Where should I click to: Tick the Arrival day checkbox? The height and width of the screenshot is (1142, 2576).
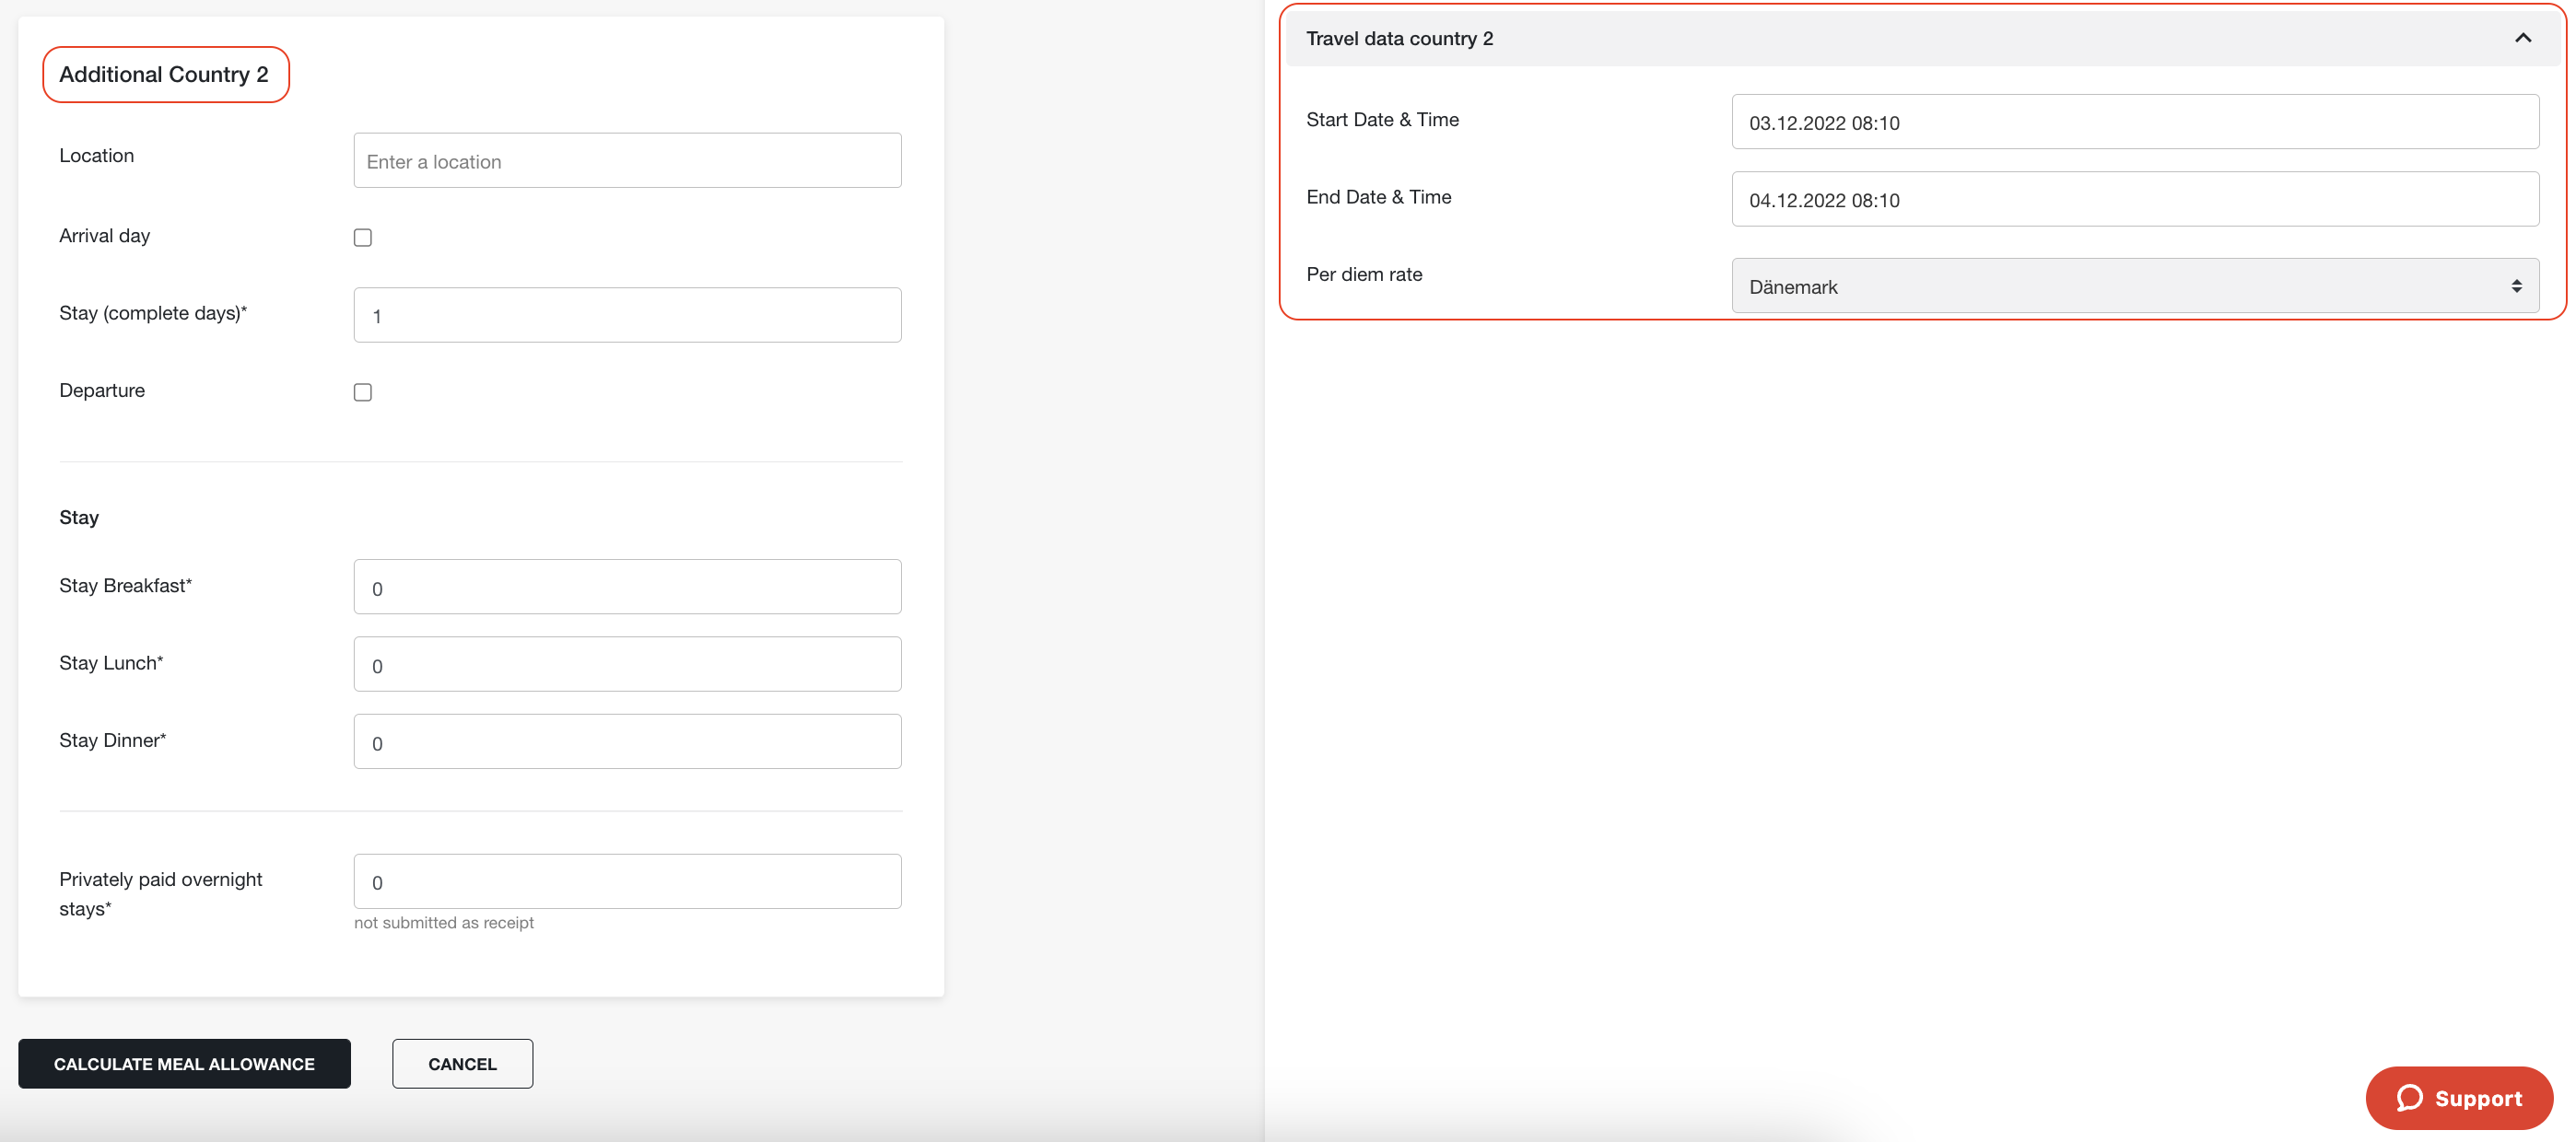pyautogui.click(x=363, y=237)
